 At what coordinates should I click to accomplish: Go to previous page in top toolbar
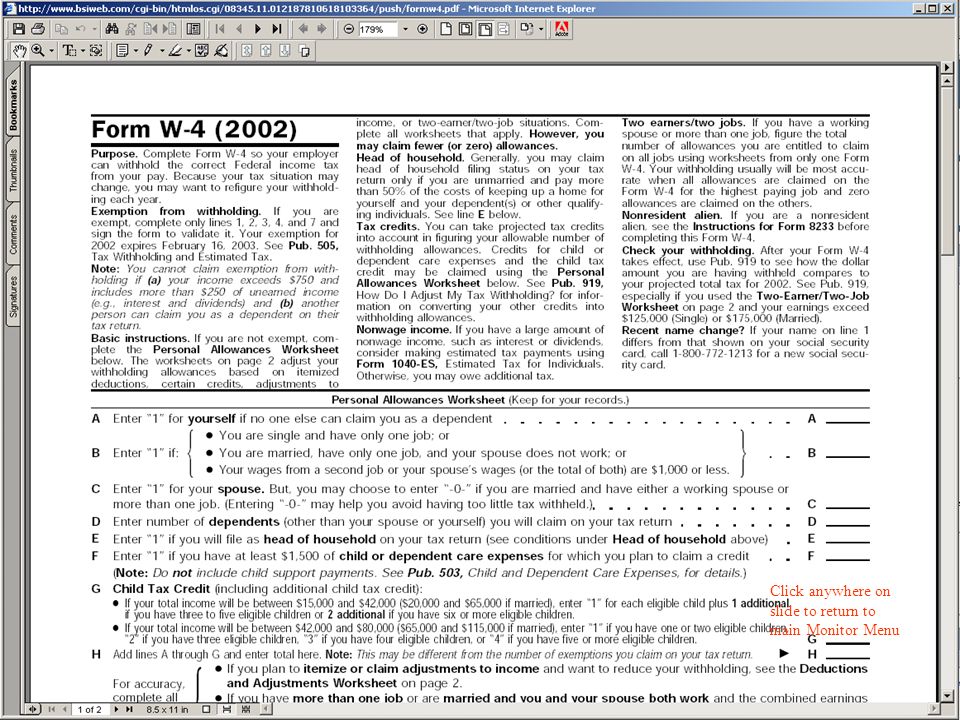pos(239,29)
